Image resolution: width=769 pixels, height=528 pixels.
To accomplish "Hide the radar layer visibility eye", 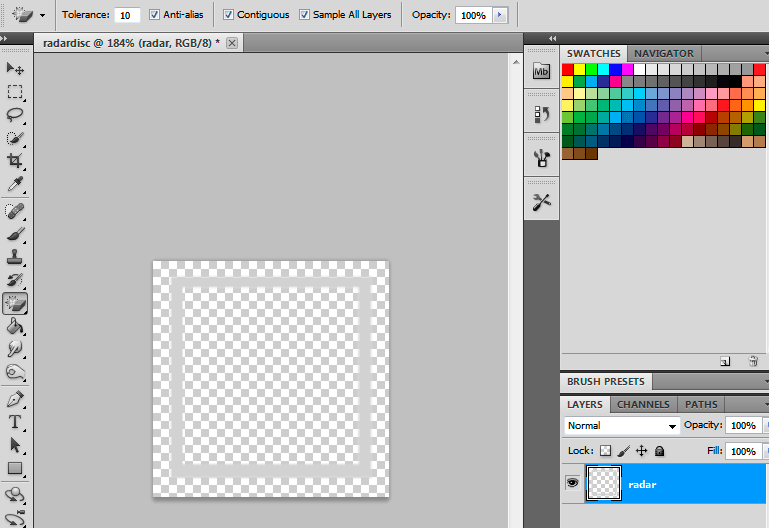I will (572, 483).
